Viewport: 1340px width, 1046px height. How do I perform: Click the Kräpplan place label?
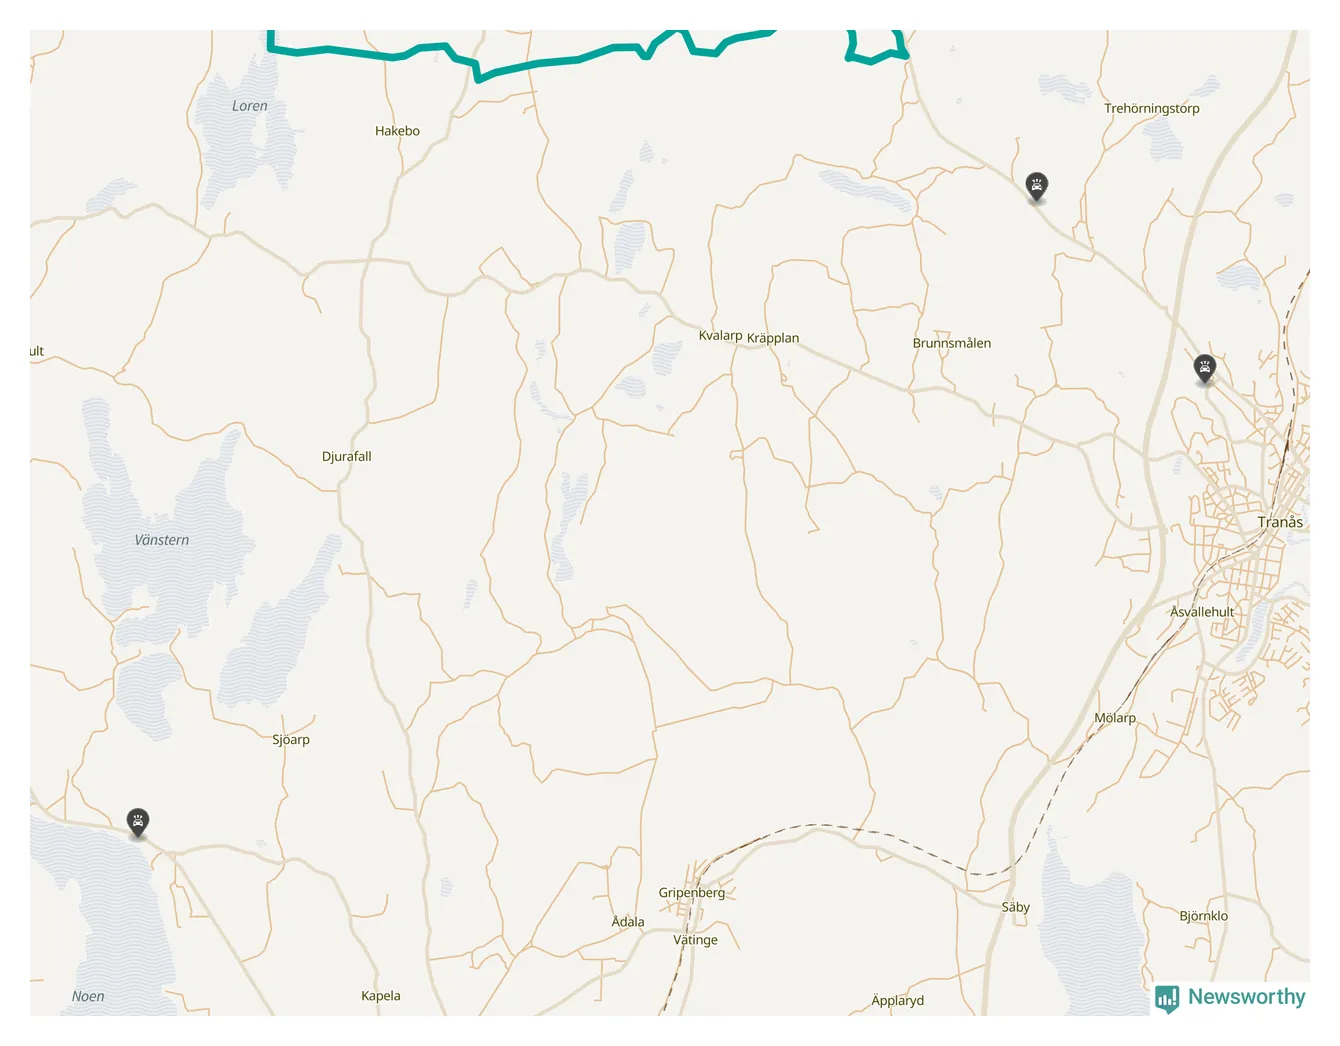[x=773, y=338]
